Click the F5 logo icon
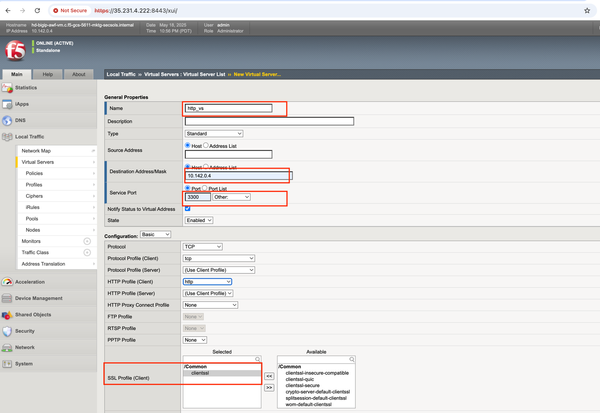Viewport: 600px width, 413px height. 16,48
